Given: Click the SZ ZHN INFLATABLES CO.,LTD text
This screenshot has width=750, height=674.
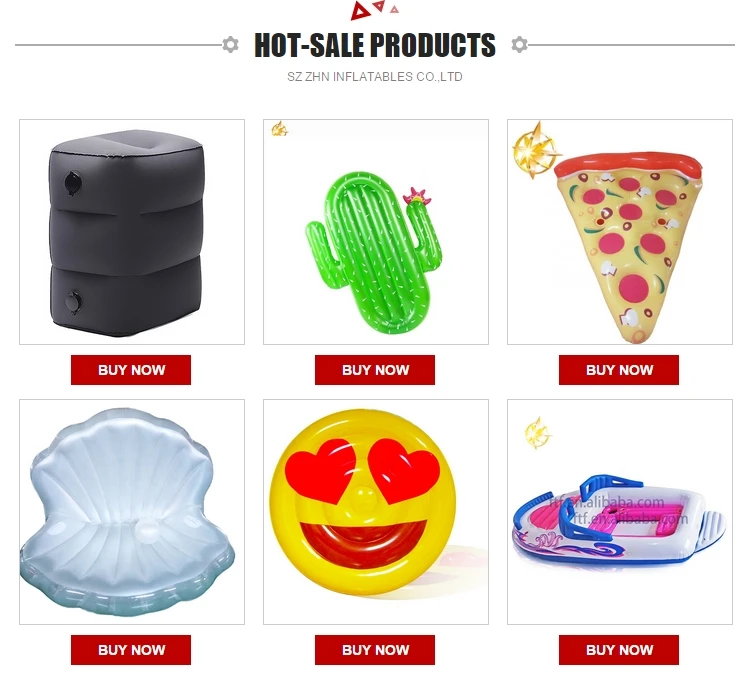Looking at the screenshot, I should (375, 77).
